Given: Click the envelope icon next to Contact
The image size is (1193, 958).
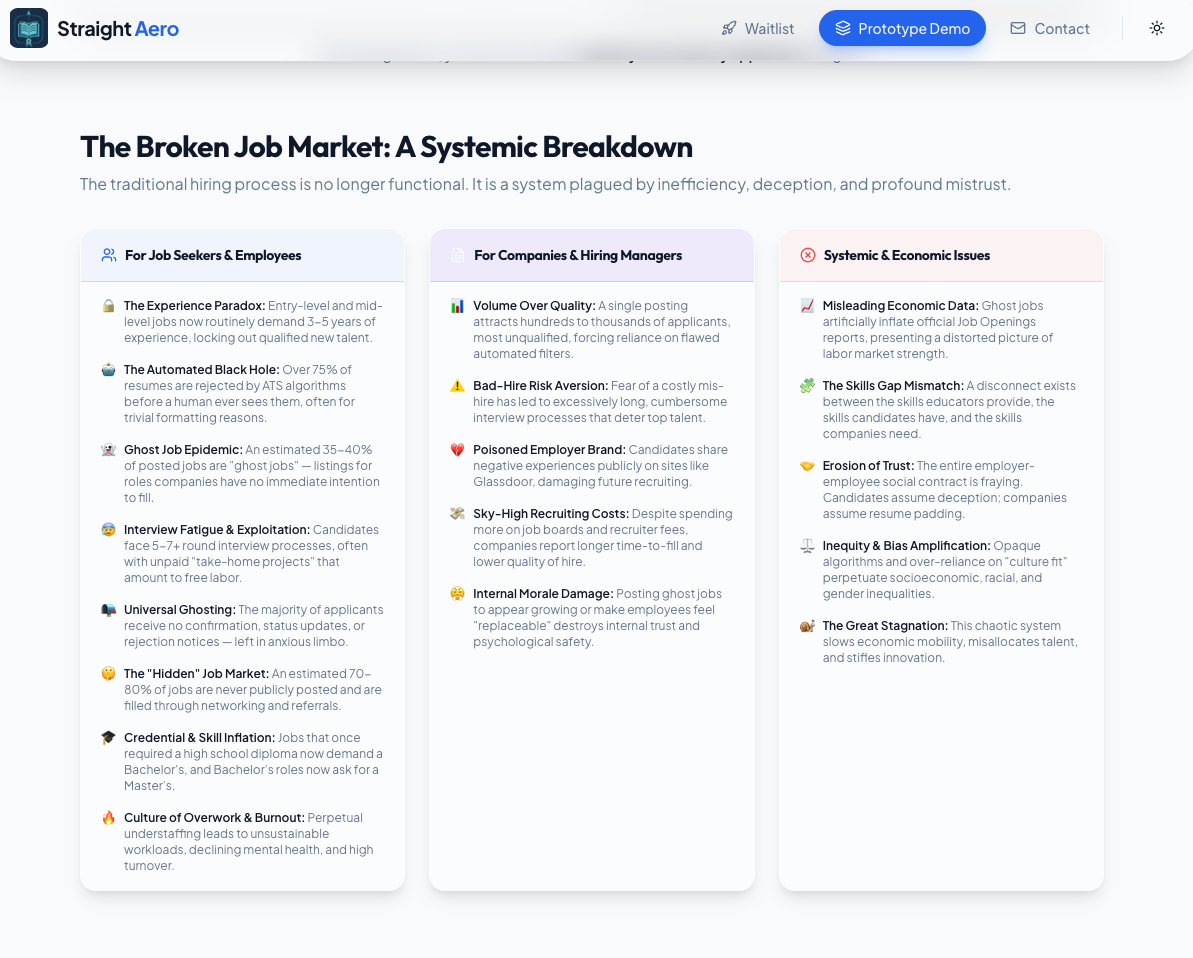Looking at the screenshot, I should click(1016, 28).
